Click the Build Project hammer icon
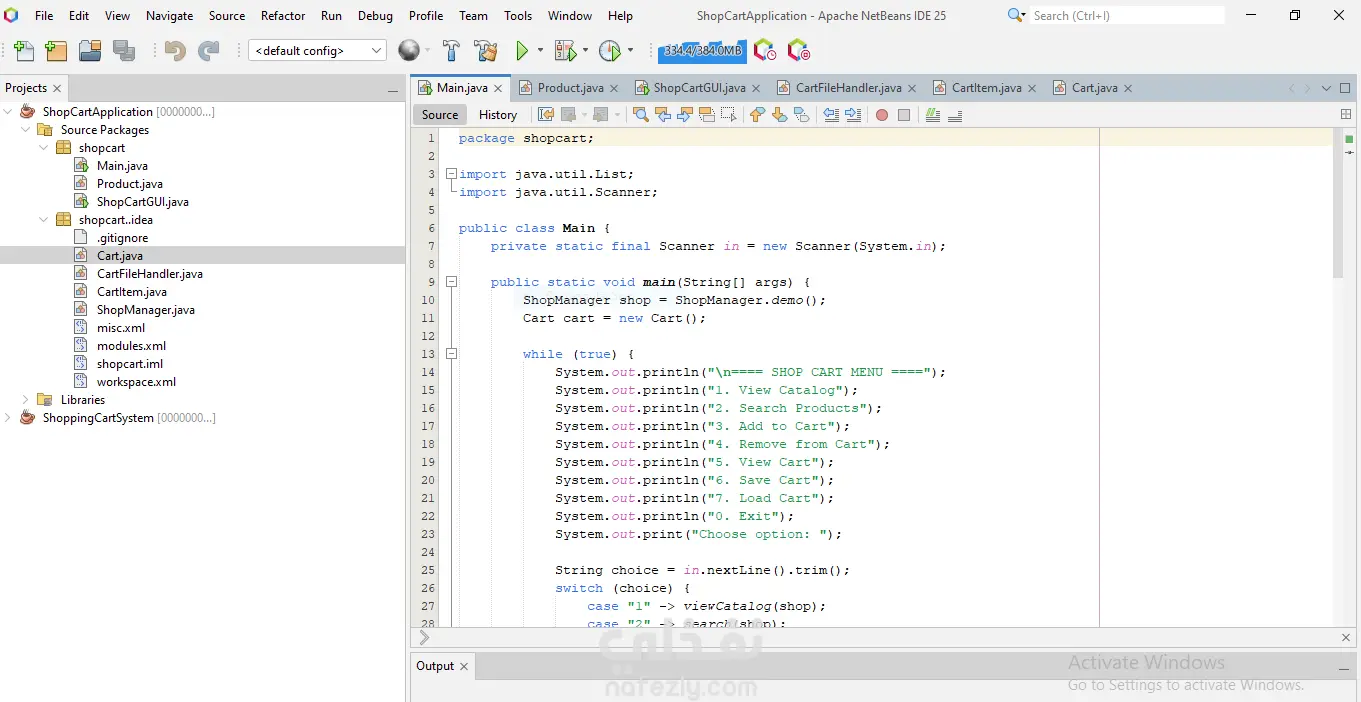The height and width of the screenshot is (702, 1361). 451,51
